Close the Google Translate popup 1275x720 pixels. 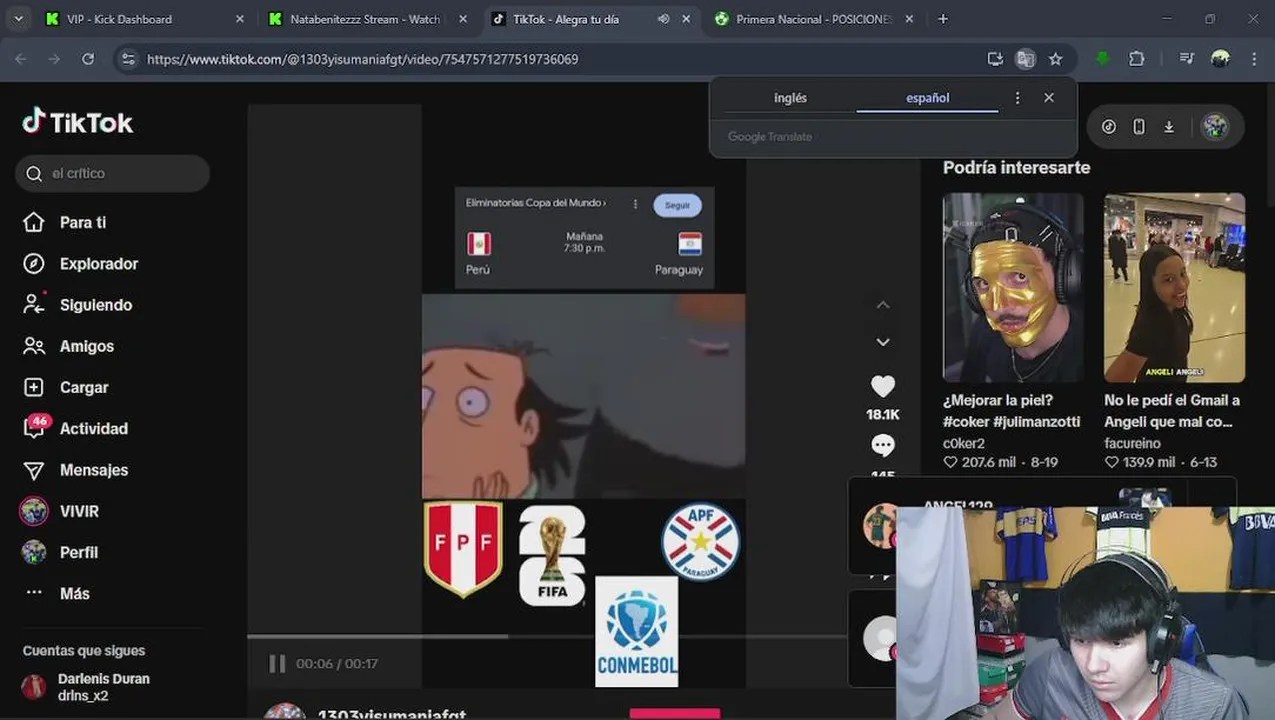(1048, 98)
